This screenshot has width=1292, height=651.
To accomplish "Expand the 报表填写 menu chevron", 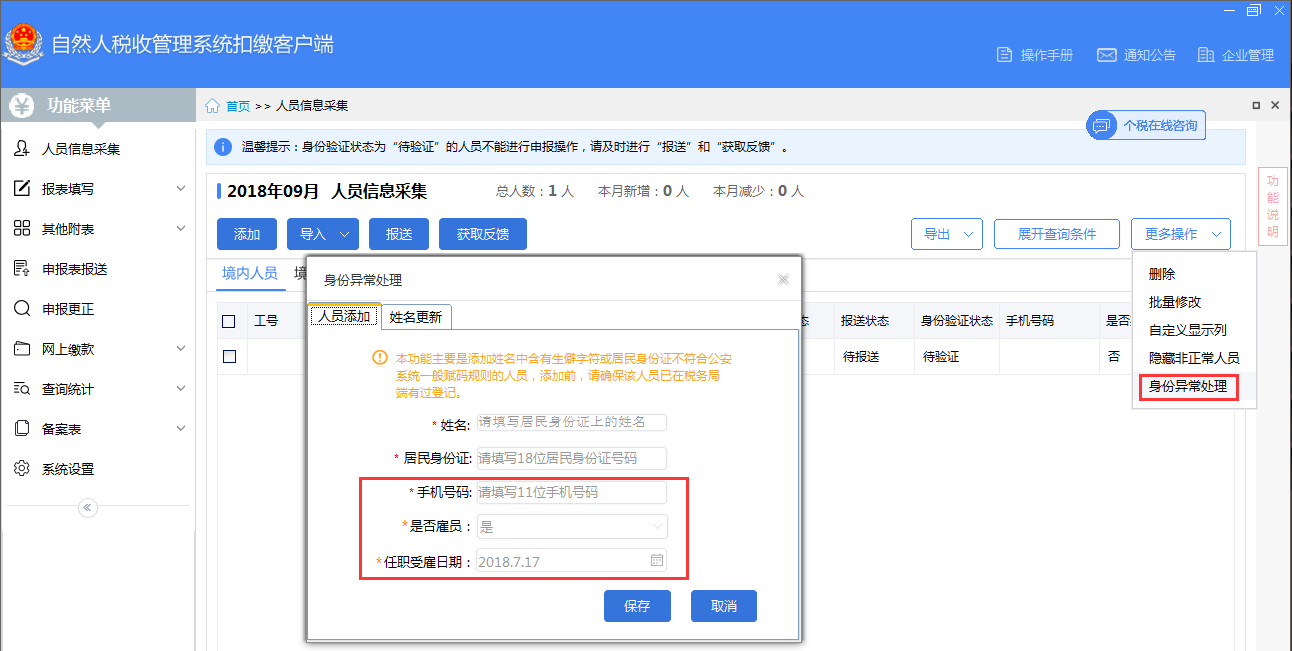I will click(x=181, y=189).
